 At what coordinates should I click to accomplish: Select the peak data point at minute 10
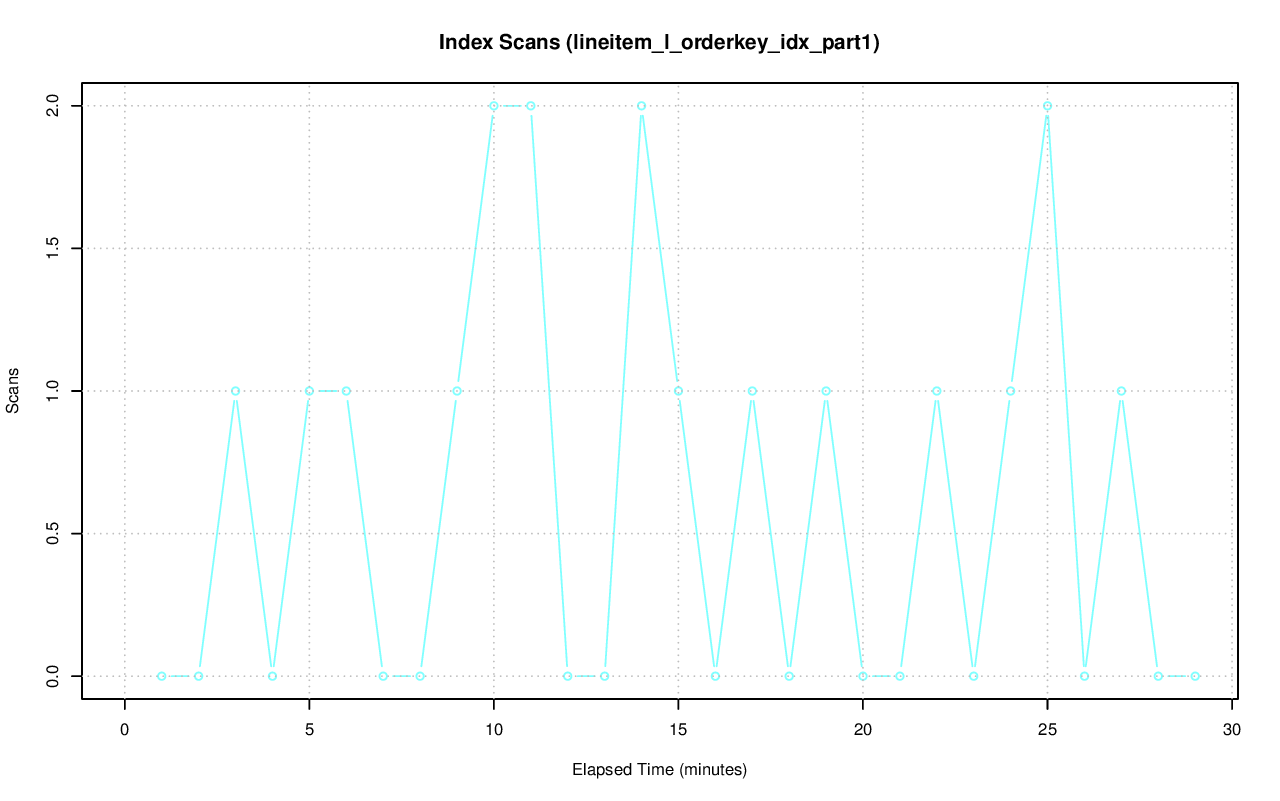(x=494, y=106)
